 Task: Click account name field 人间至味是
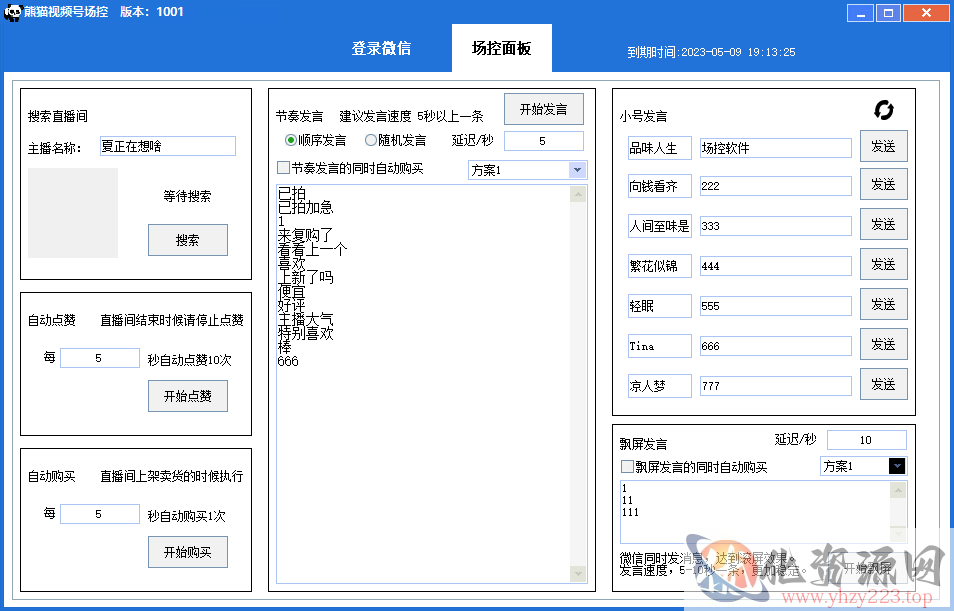[660, 226]
